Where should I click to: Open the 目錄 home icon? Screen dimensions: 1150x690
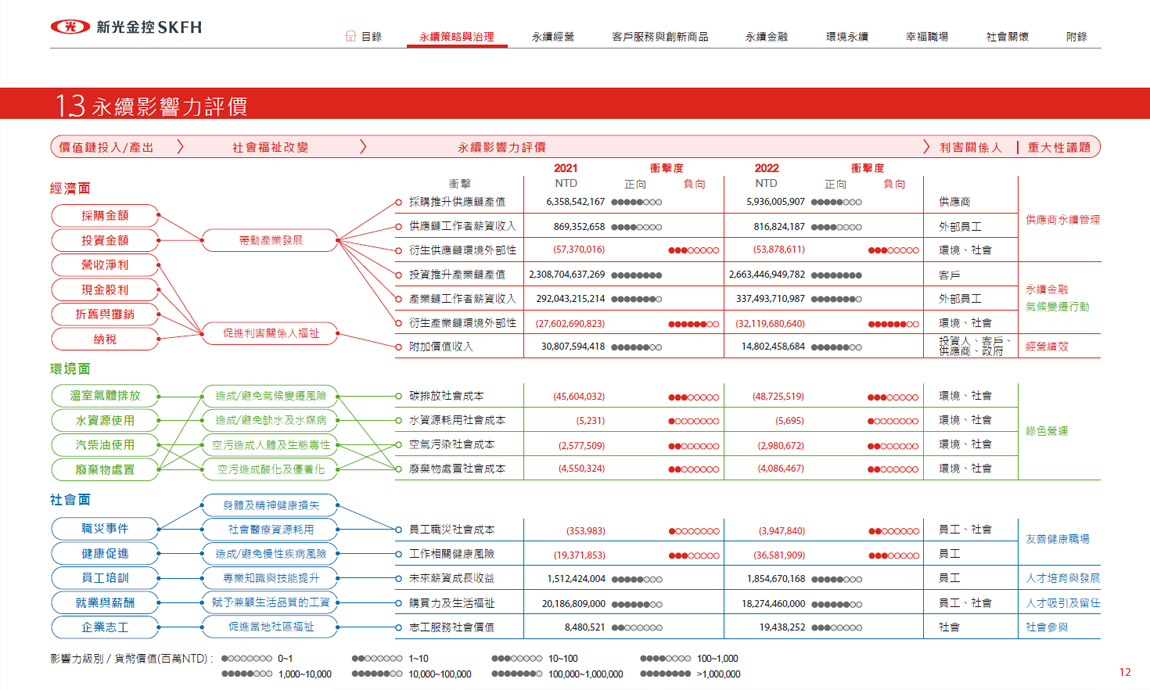(350, 36)
